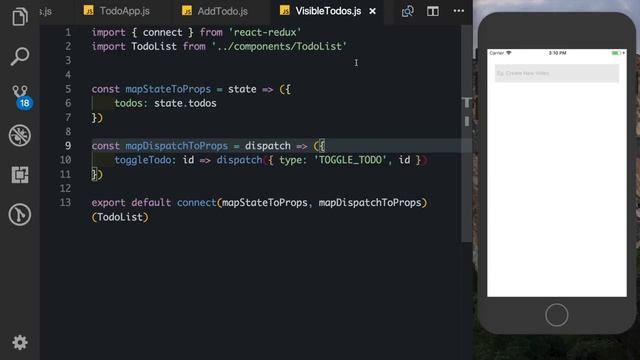Open the Explorer files icon in activity bar

[20, 17]
